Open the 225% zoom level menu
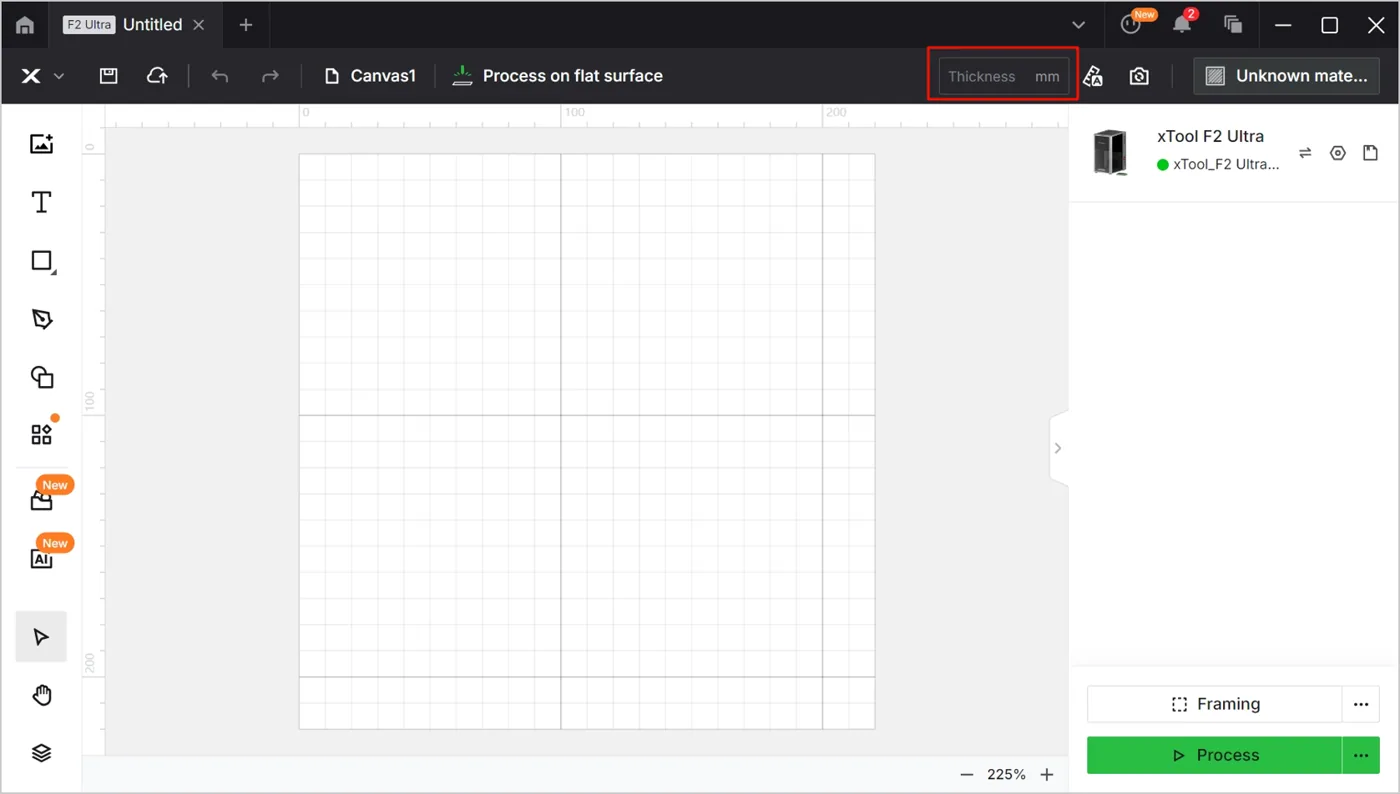This screenshot has width=1400, height=794. tap(1006, 775)
